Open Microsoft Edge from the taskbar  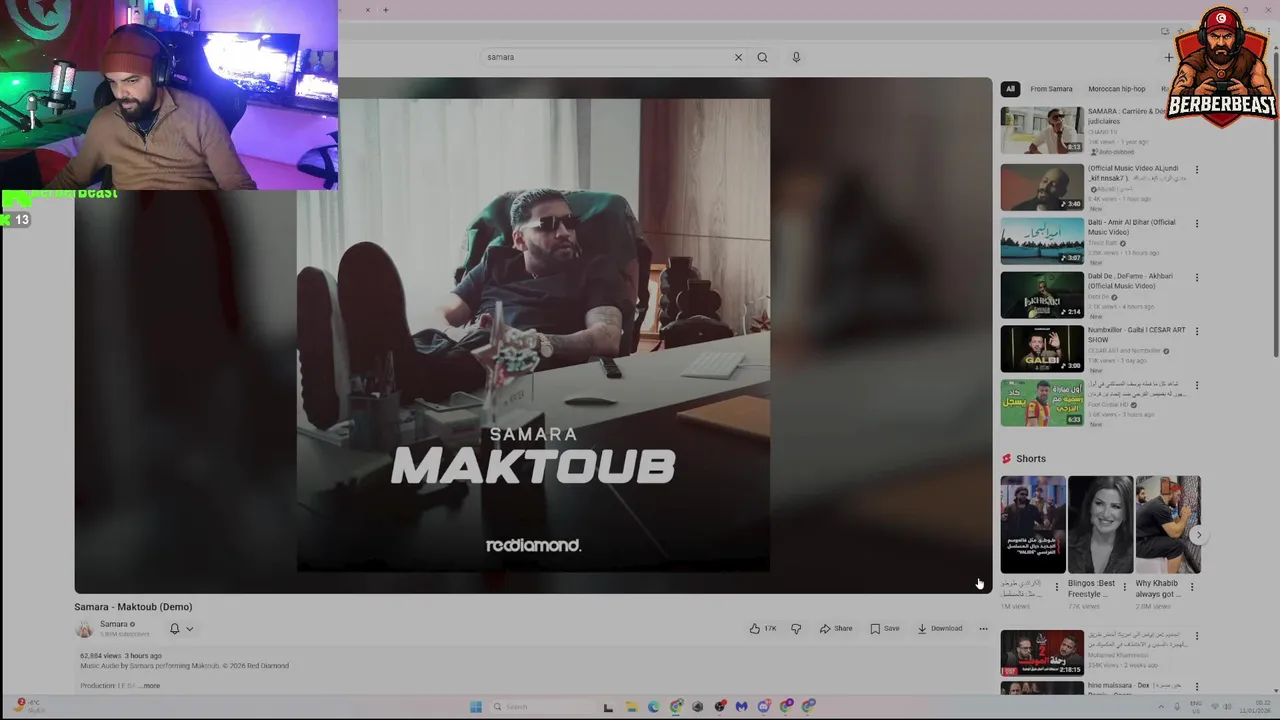point(653,707)
